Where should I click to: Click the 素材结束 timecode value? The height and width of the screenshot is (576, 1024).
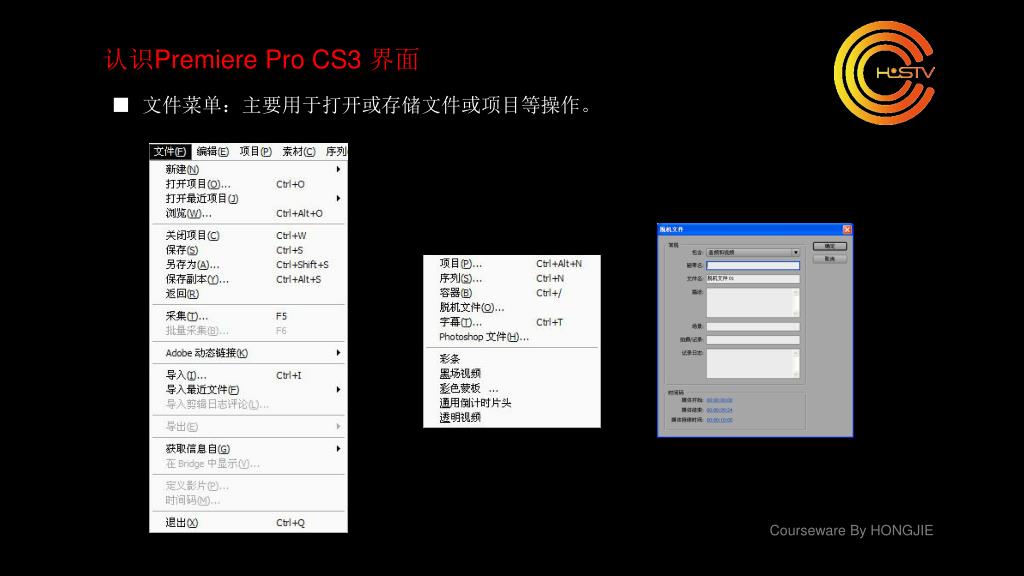click(719, 410)
